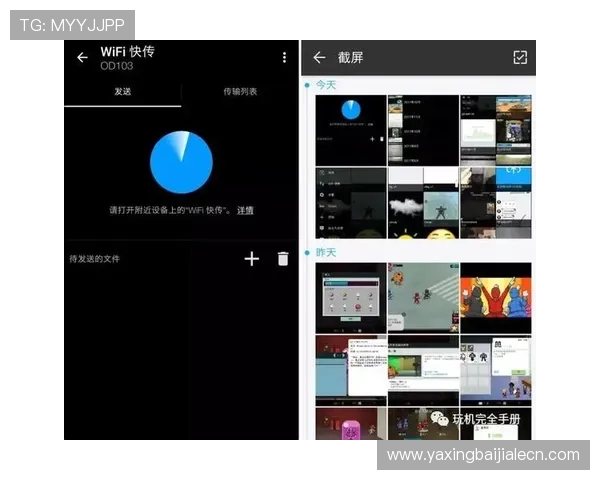Viewport: 600px width, 480px height.
Task: Tap the 截屏 title in gallery header
Action: tap(350, 58)
